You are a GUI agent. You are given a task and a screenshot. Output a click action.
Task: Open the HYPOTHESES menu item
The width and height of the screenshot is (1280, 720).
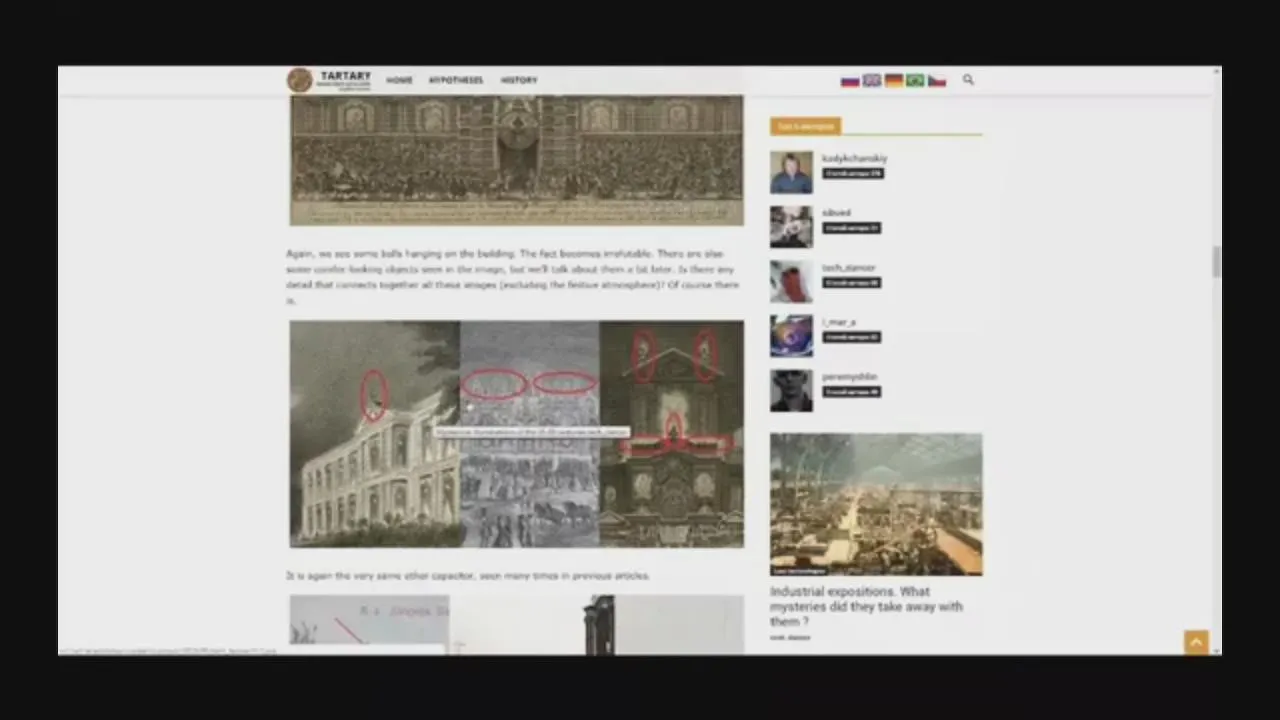456,80
